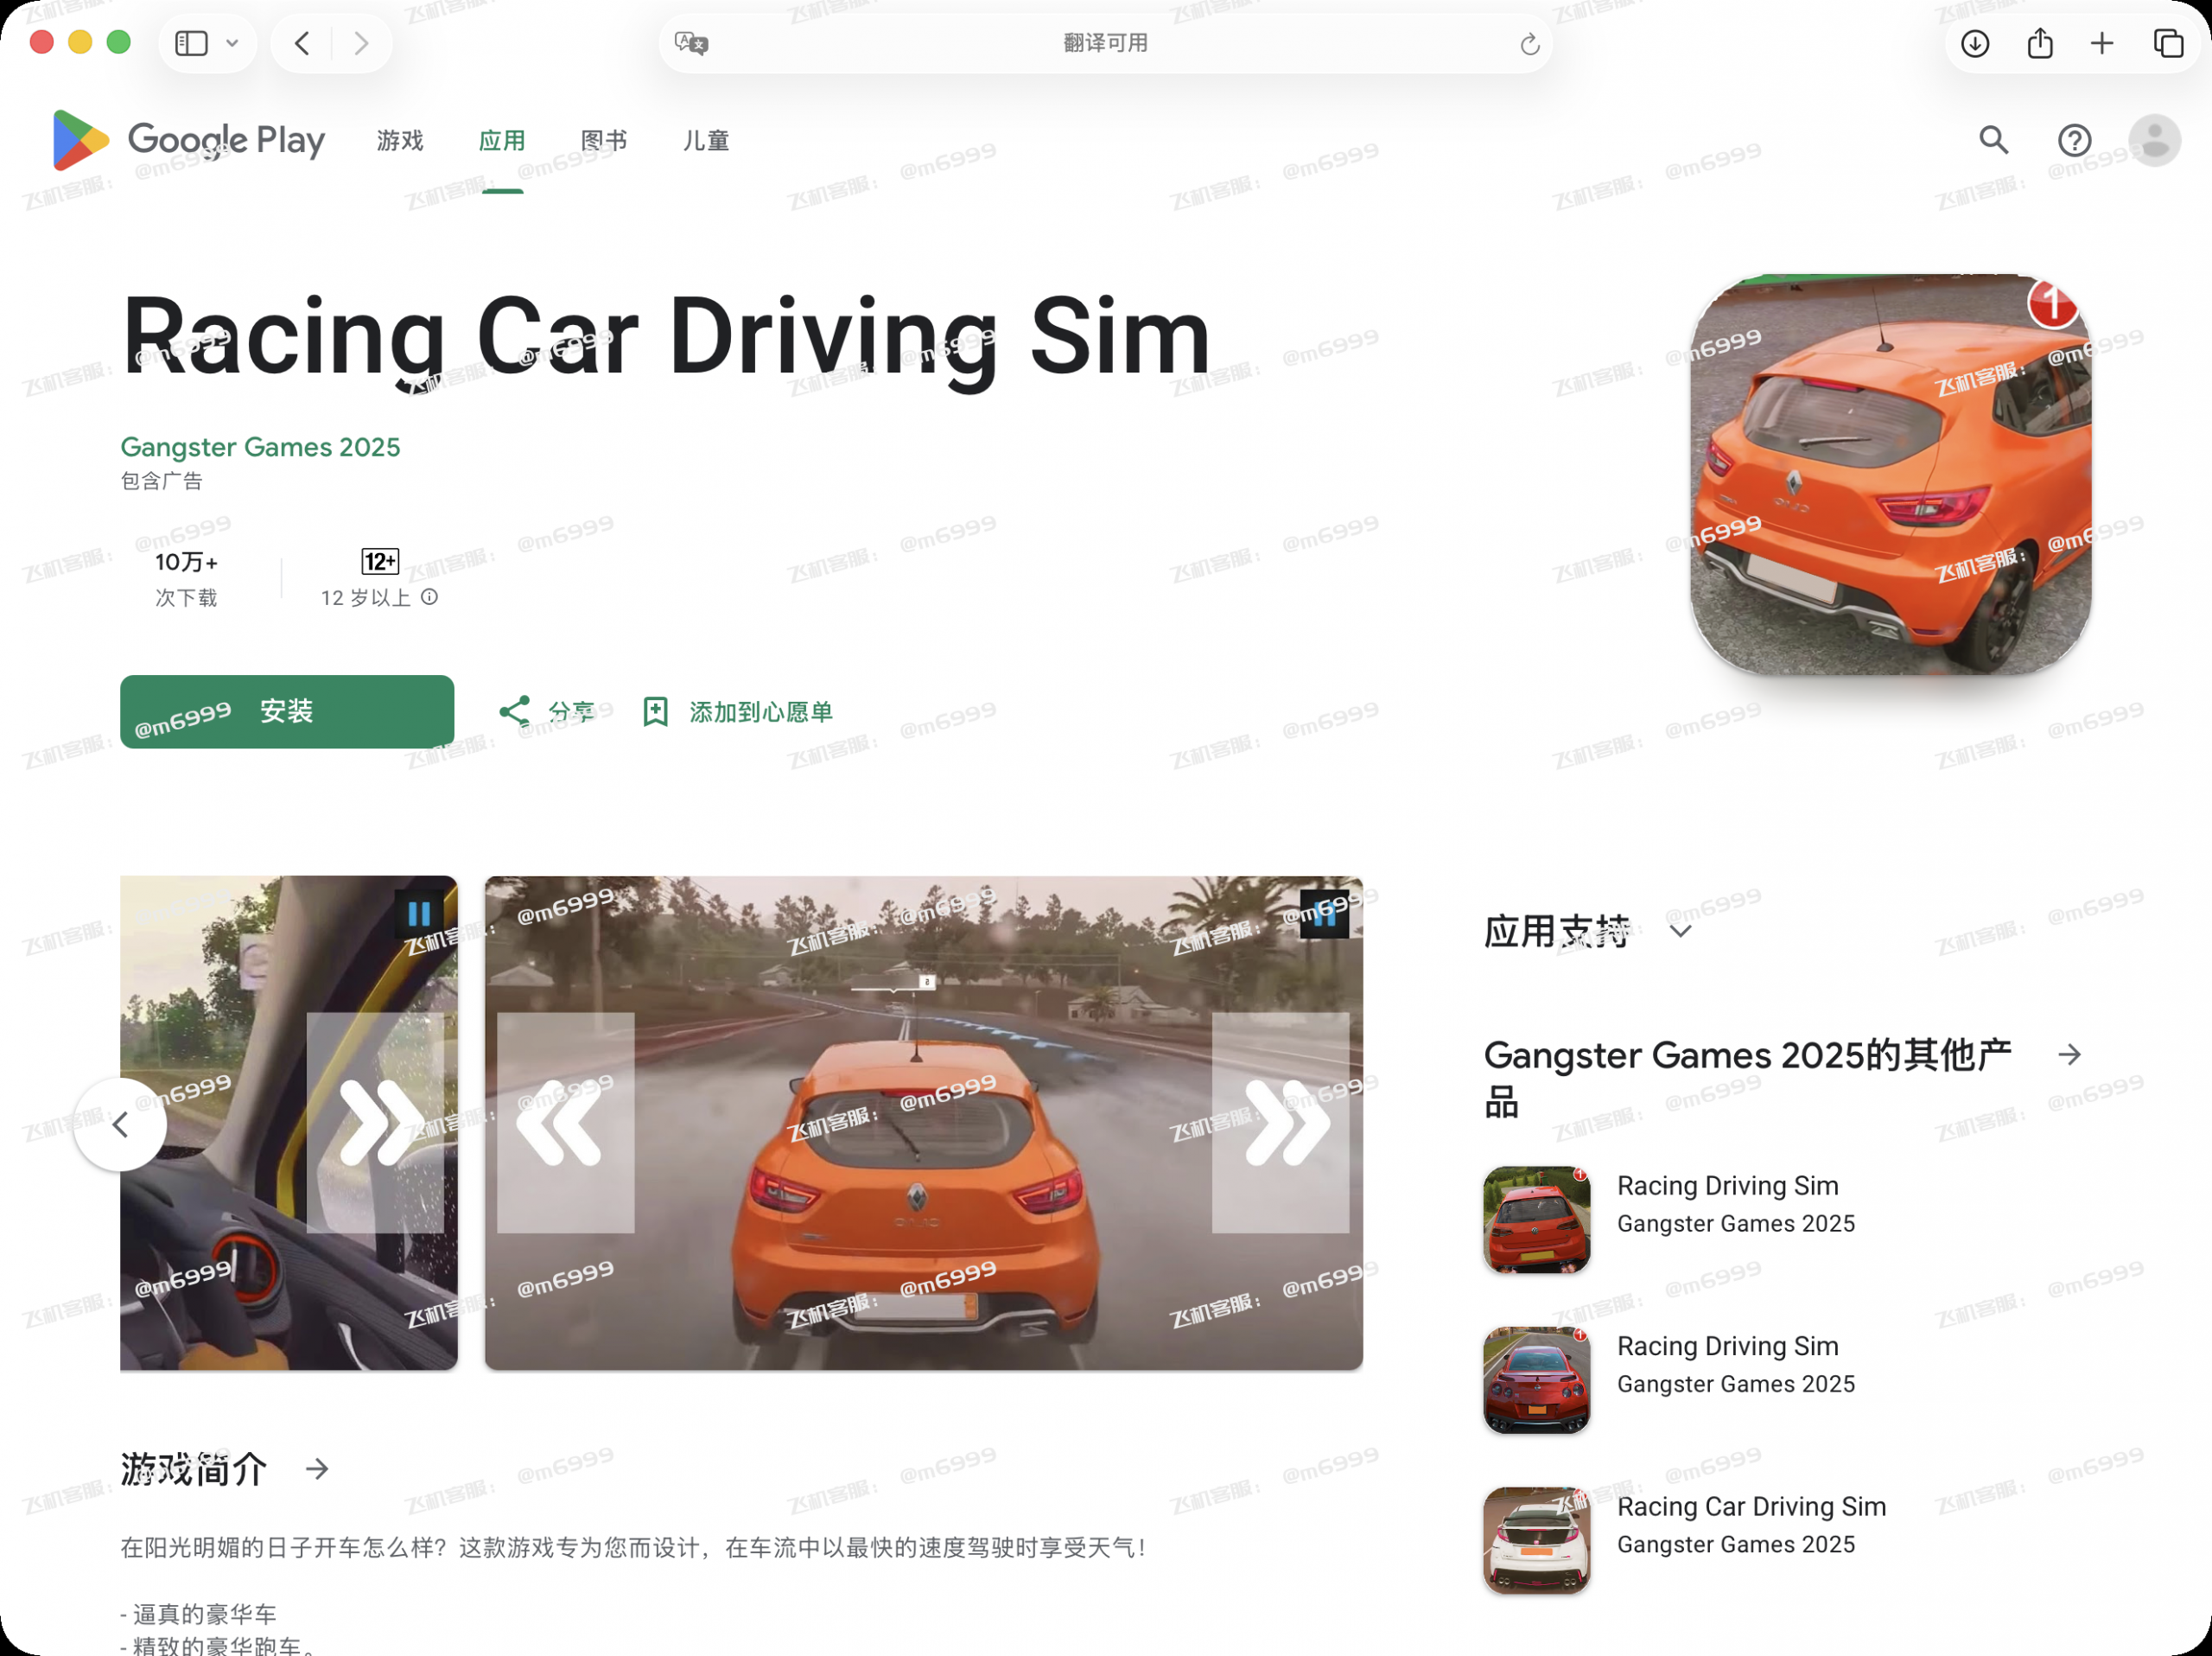The image size is (2212, 1656).
Task: Click the 12+ content rating badge
Action: 380,561
